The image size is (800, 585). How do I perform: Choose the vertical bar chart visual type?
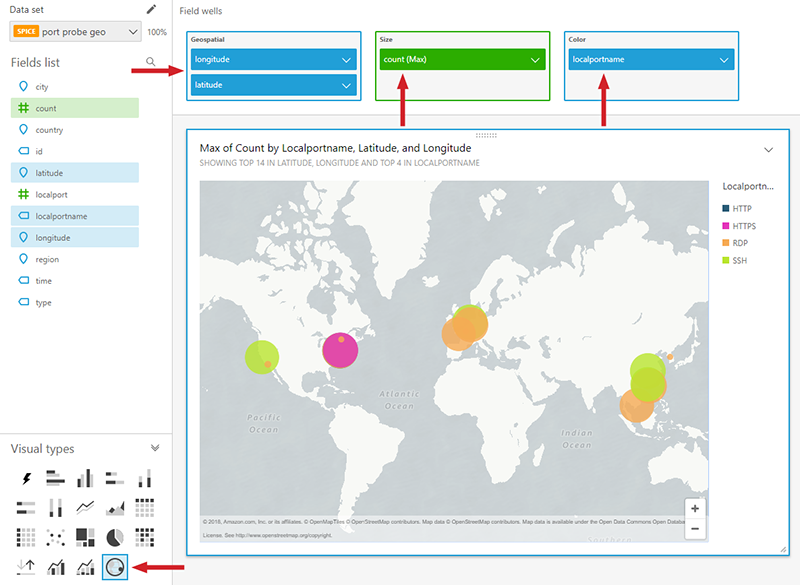85,478
